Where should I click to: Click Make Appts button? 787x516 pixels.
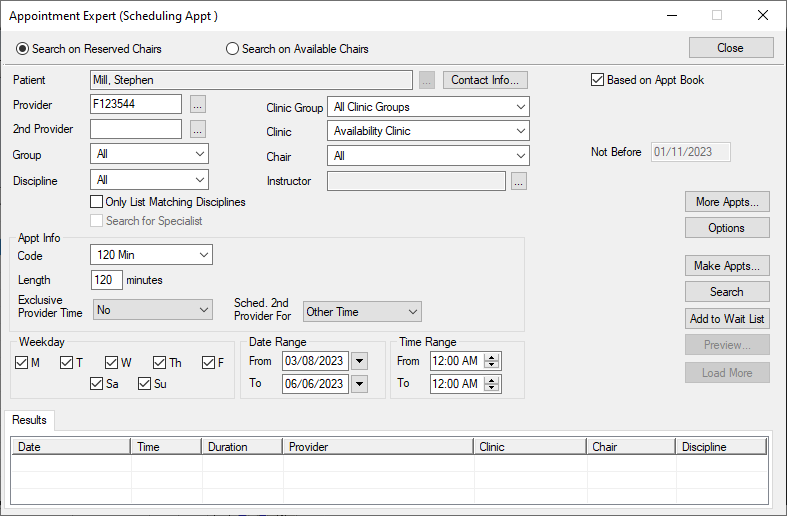[x=727, y=266]
